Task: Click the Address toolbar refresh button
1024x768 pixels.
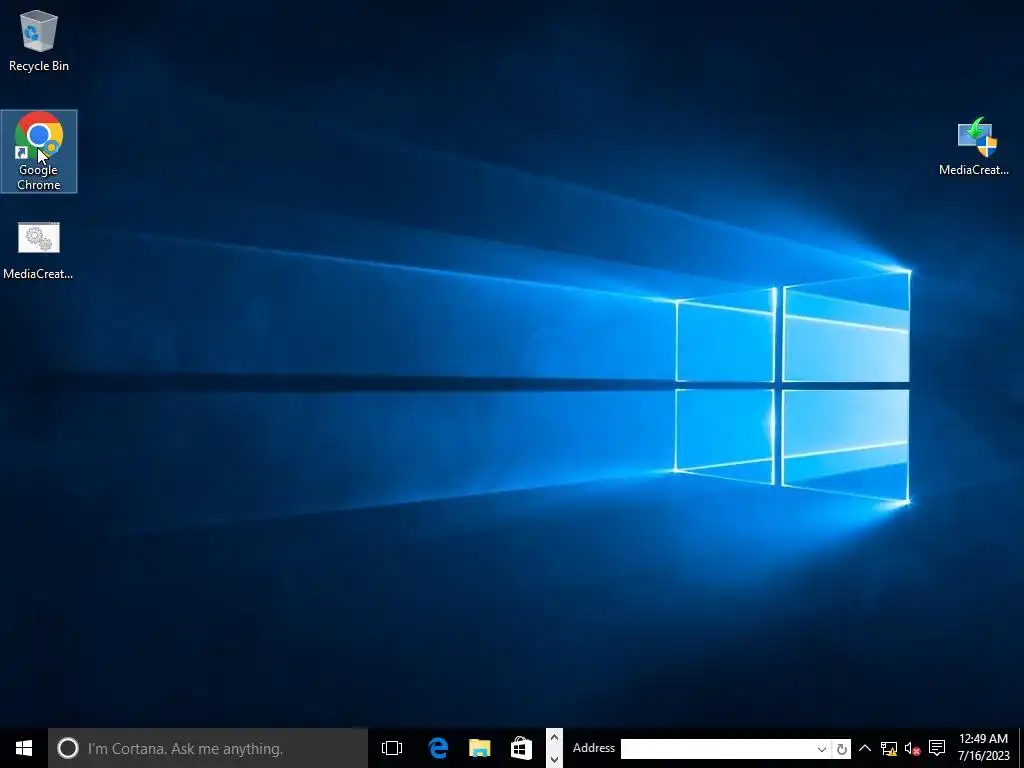Action: [x=842, y=749]
